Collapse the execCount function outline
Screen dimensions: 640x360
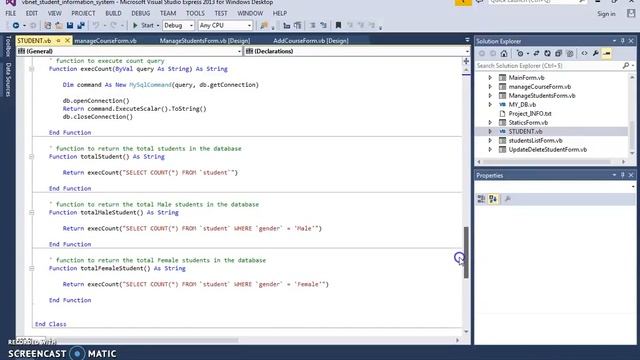tap(31, 69)
